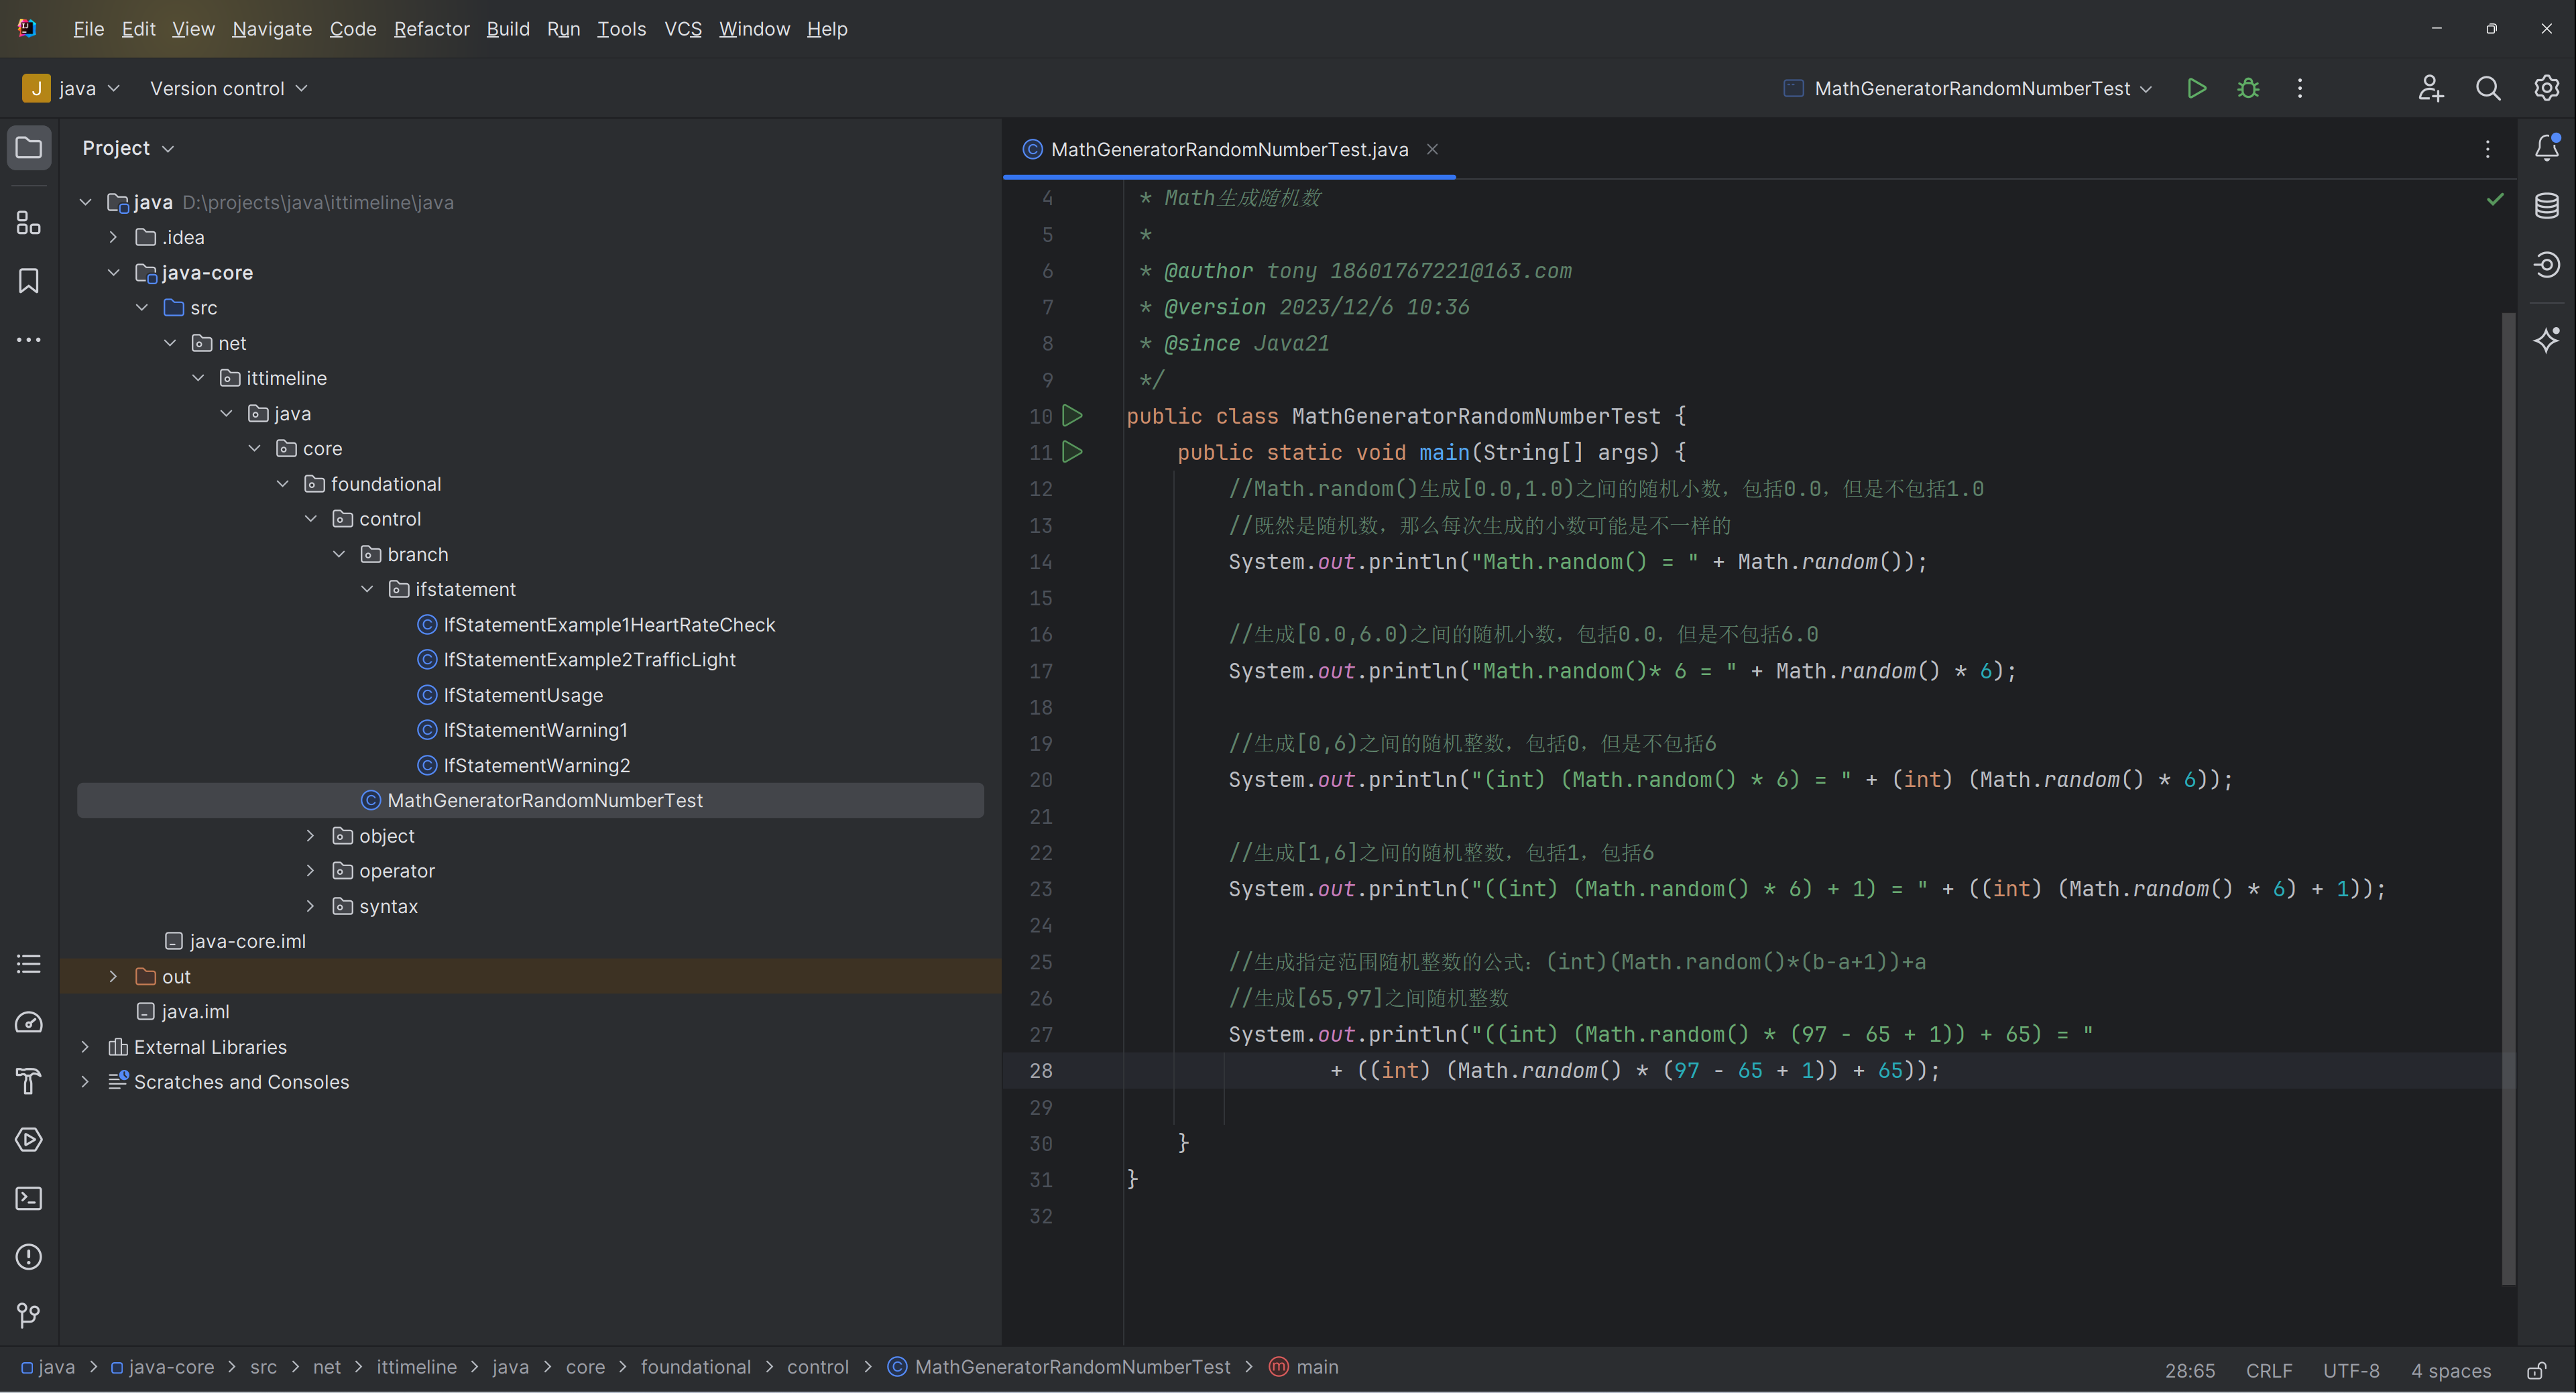Open the Refactor menu
The height and width of the screenshot is (1393, 2576).
coord(431,29)
